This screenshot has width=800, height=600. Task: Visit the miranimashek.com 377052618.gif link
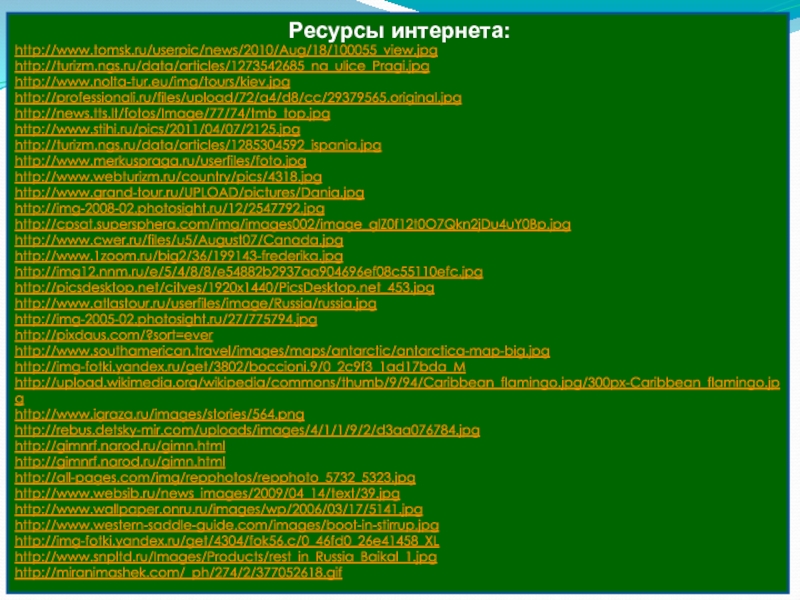coord(178,572)
